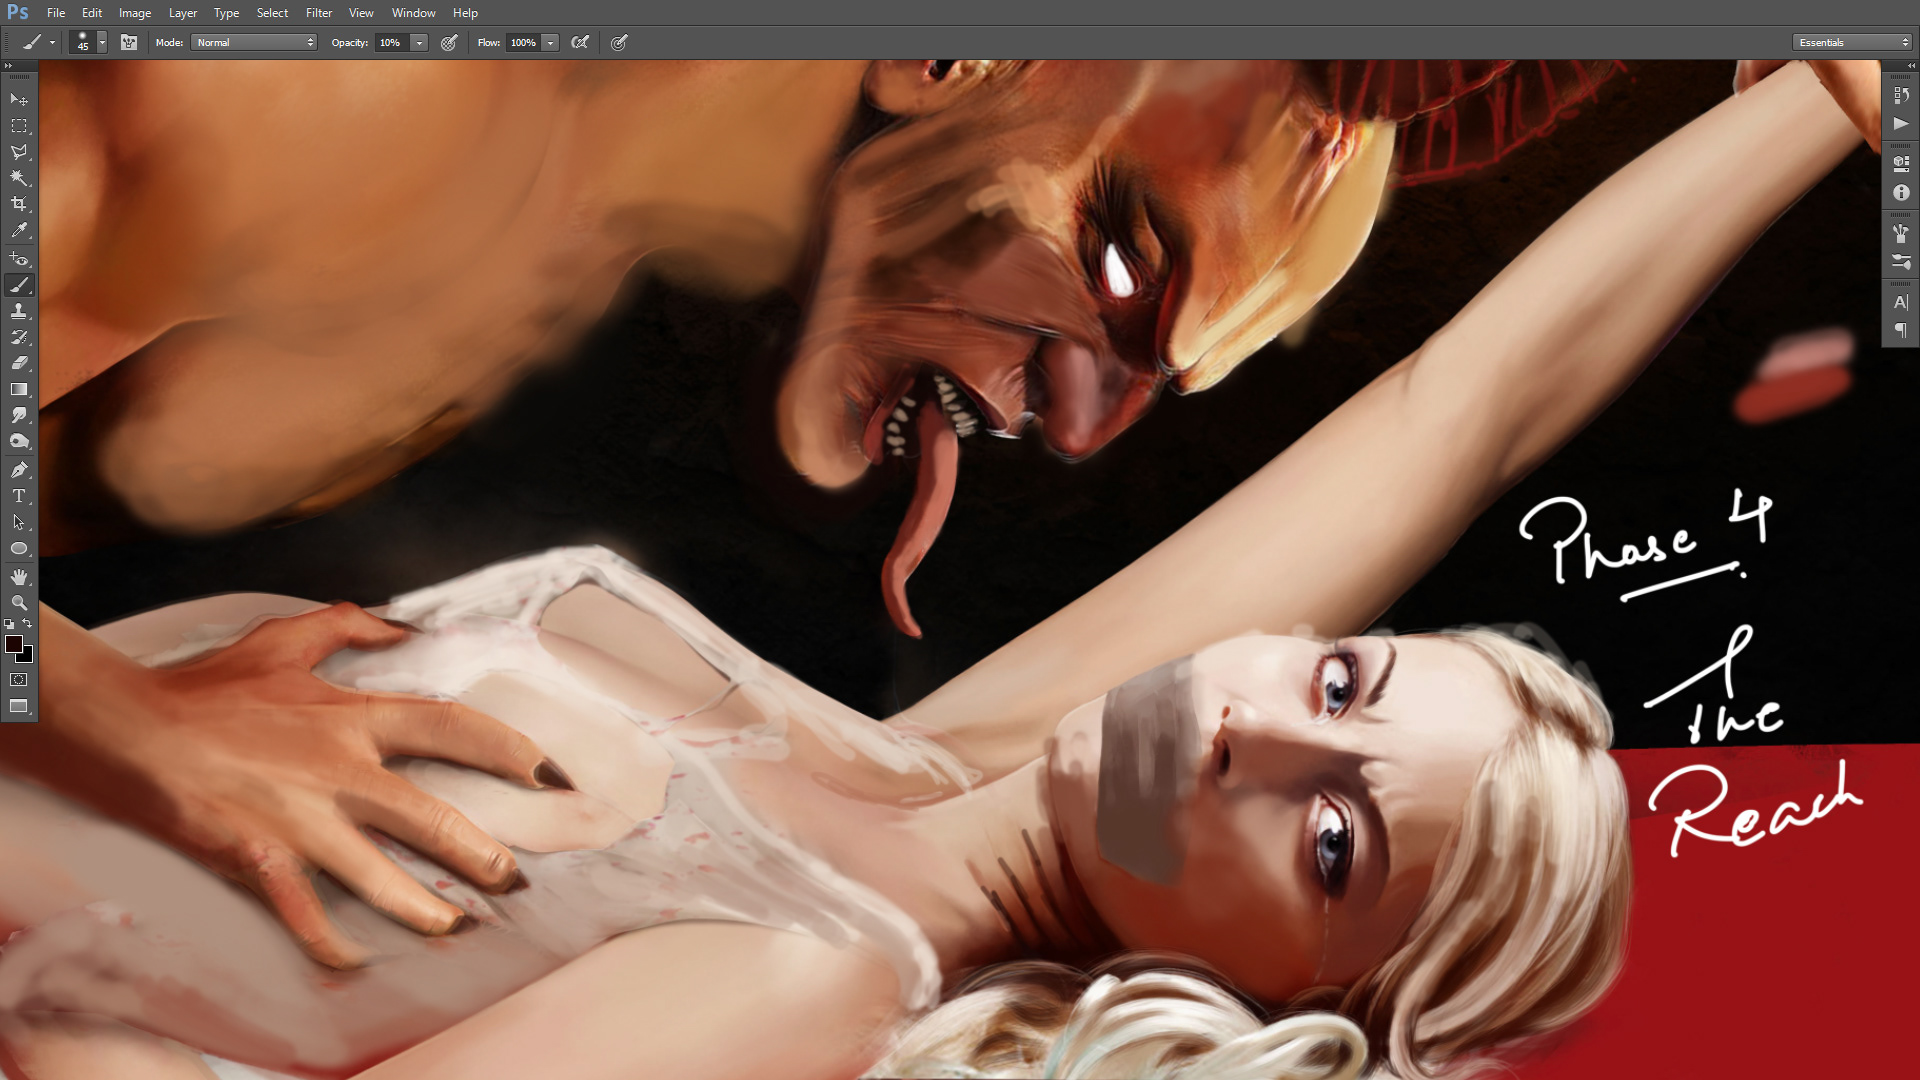Open the Brush Preset picker size 45

coord(88,42)
